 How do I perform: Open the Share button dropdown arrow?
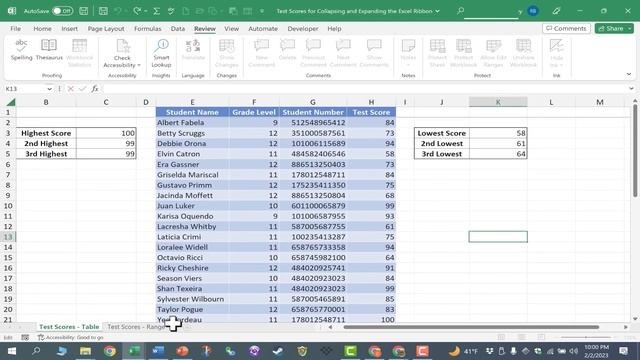coord(630,29)
